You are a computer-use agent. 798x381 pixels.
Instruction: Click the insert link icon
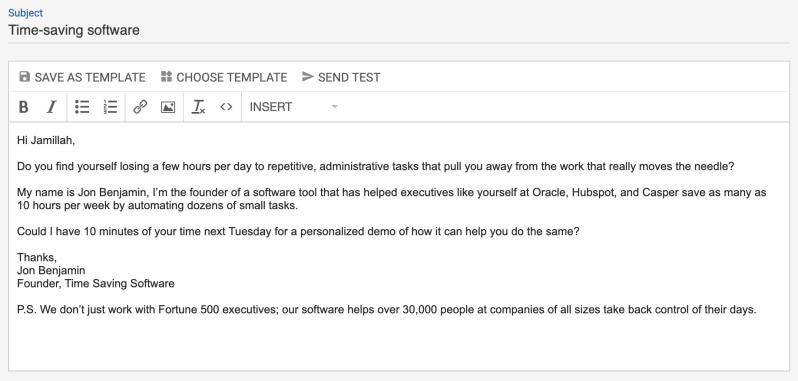[x=140, y=107]
